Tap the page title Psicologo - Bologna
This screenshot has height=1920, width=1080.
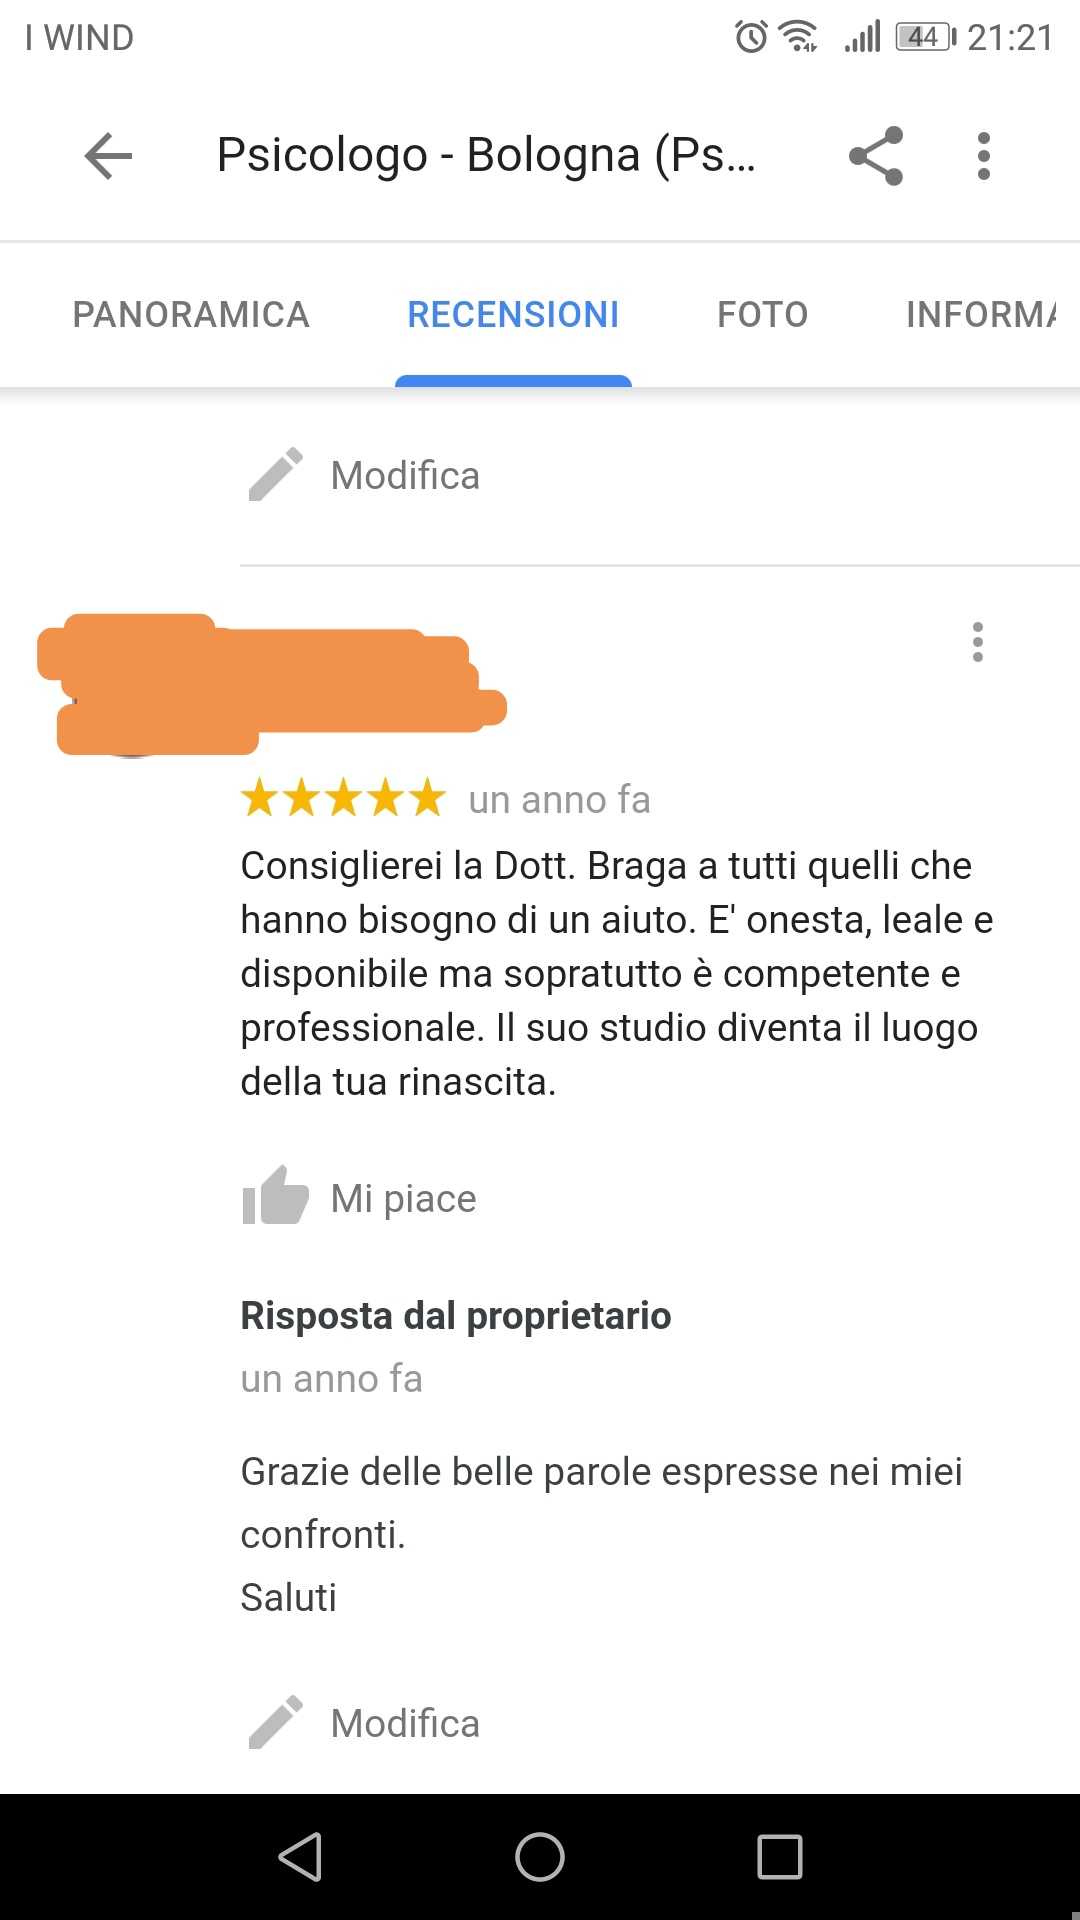click(486, 155)
